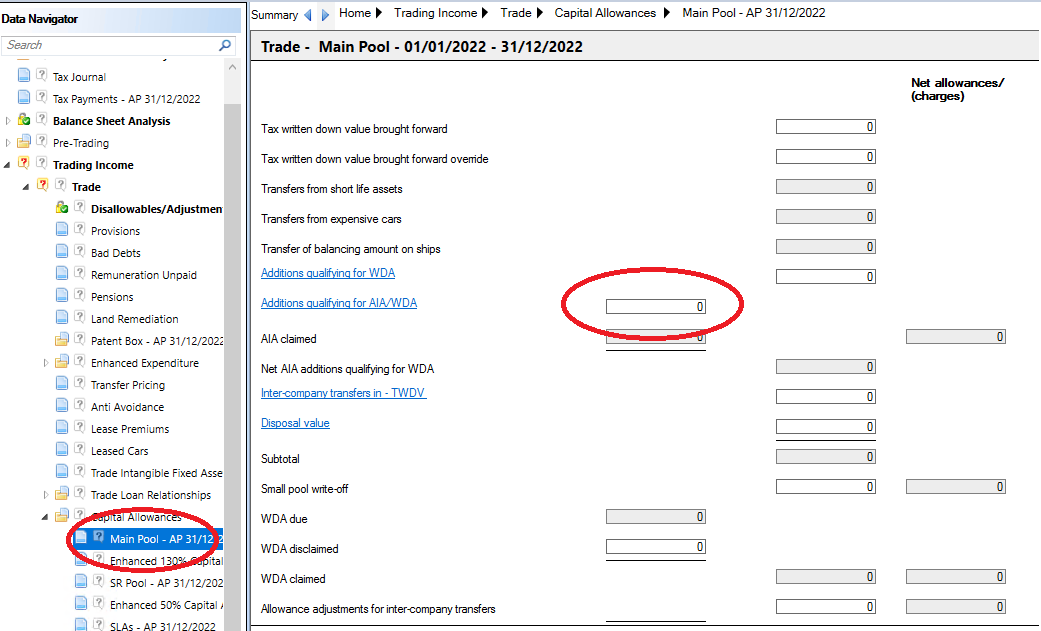1041x631 pixels.
Task: Click the folder icon beside Pre-Trading
Action: (x=24, y=141)
